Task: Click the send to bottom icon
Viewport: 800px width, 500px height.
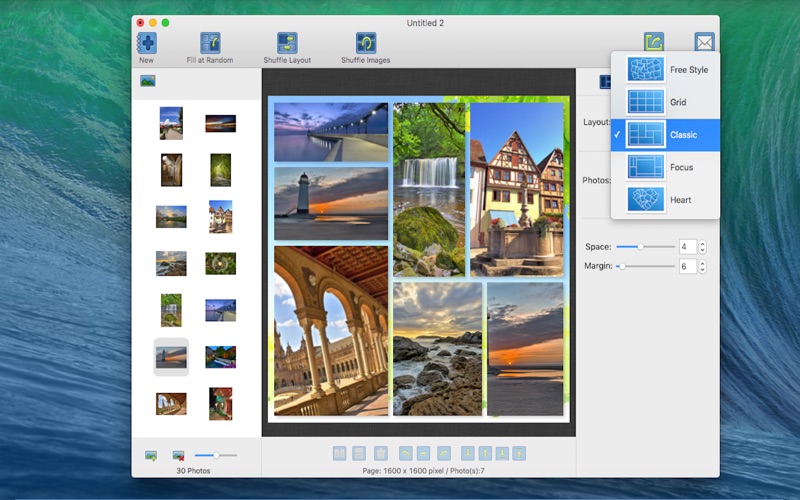Action: 502,453
